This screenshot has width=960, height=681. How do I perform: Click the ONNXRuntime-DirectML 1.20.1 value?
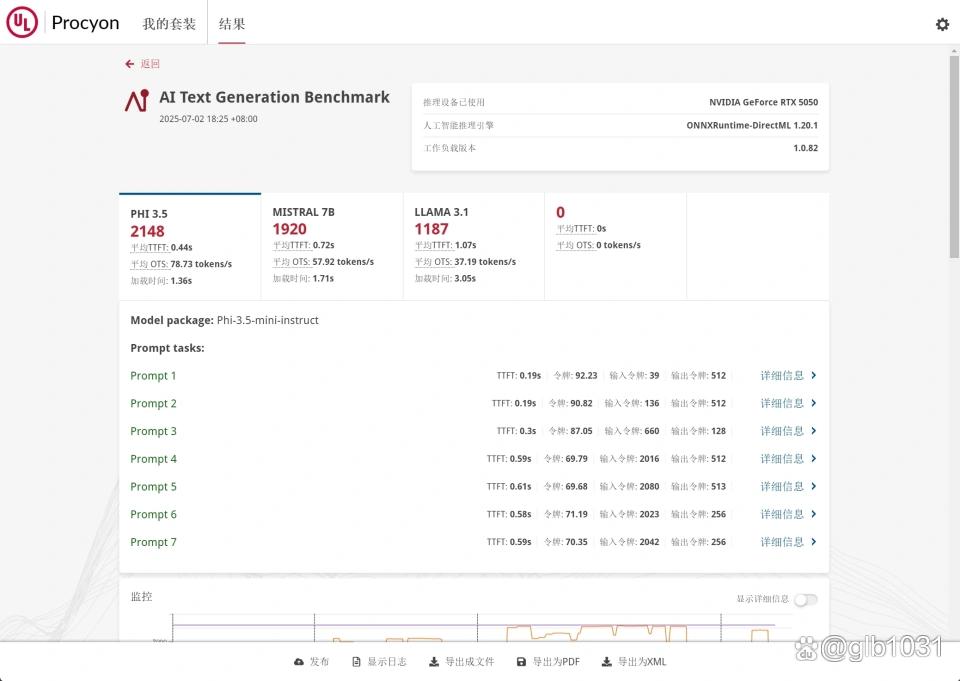click(x=752, y=125)
